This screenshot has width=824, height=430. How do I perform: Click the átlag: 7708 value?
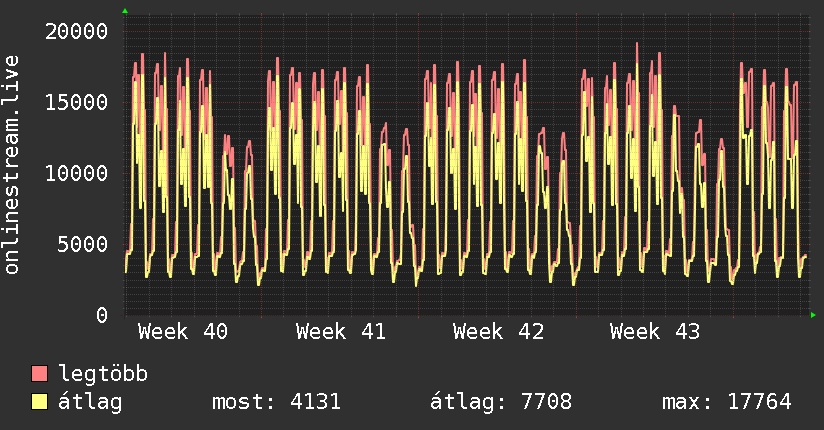(500, 402)
